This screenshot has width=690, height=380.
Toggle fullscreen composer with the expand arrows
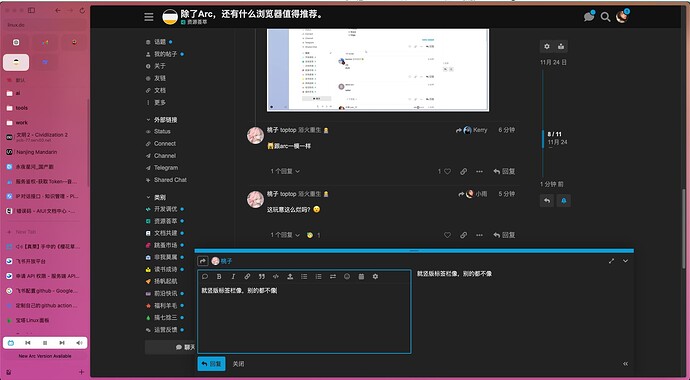coord(611,261)
